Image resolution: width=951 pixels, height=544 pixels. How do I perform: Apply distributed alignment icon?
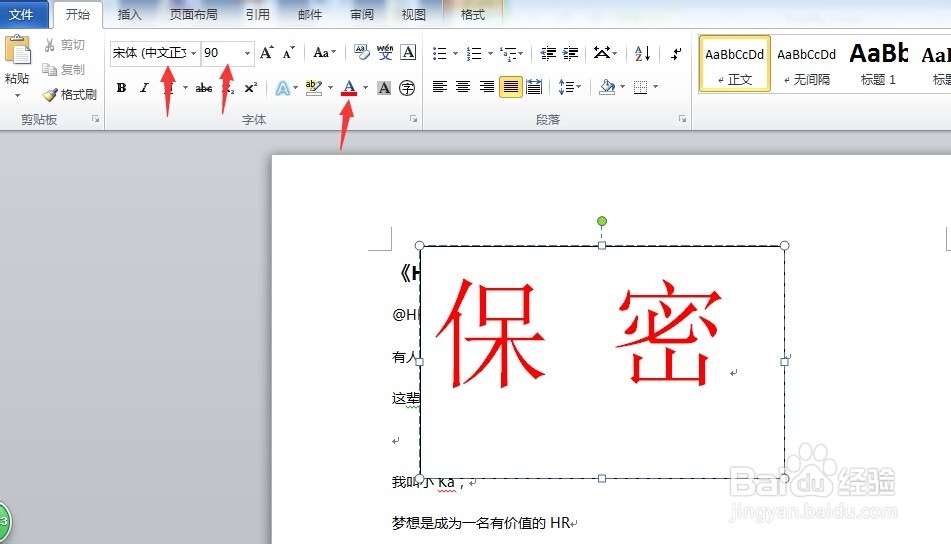[534, 88]
